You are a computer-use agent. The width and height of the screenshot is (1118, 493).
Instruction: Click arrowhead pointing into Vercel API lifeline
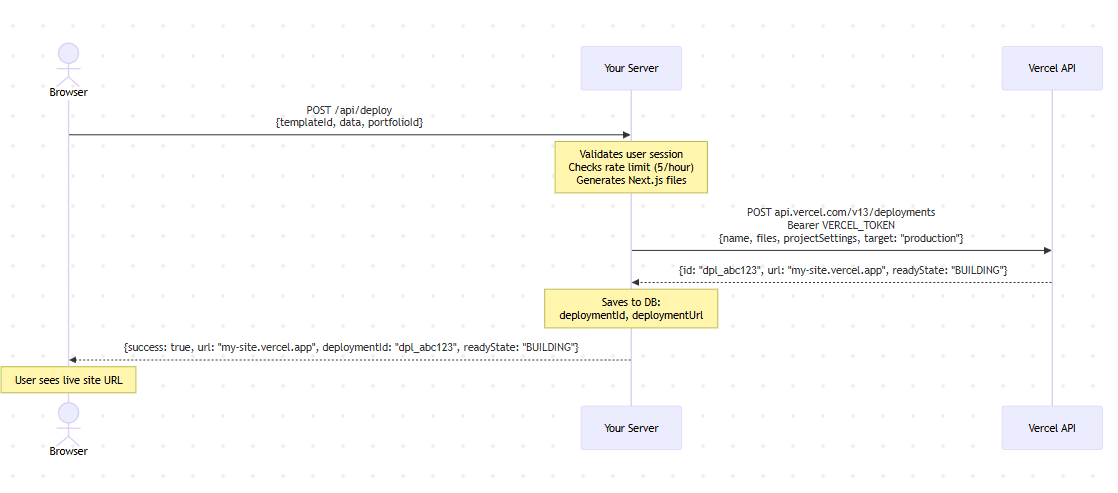1047,250
